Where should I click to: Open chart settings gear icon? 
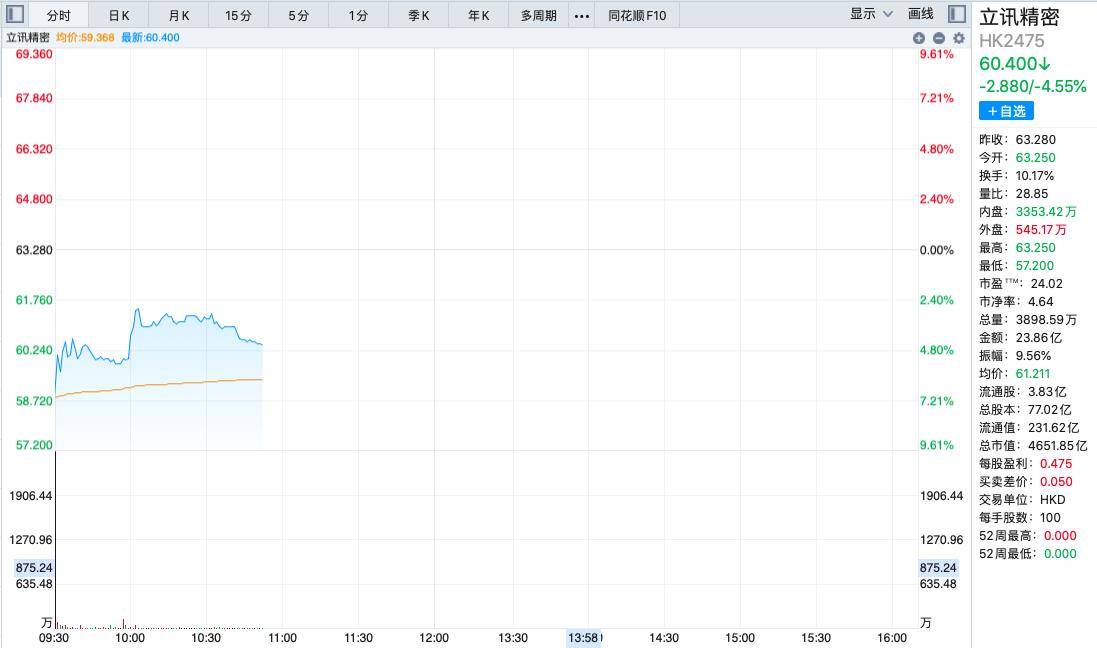959,38
